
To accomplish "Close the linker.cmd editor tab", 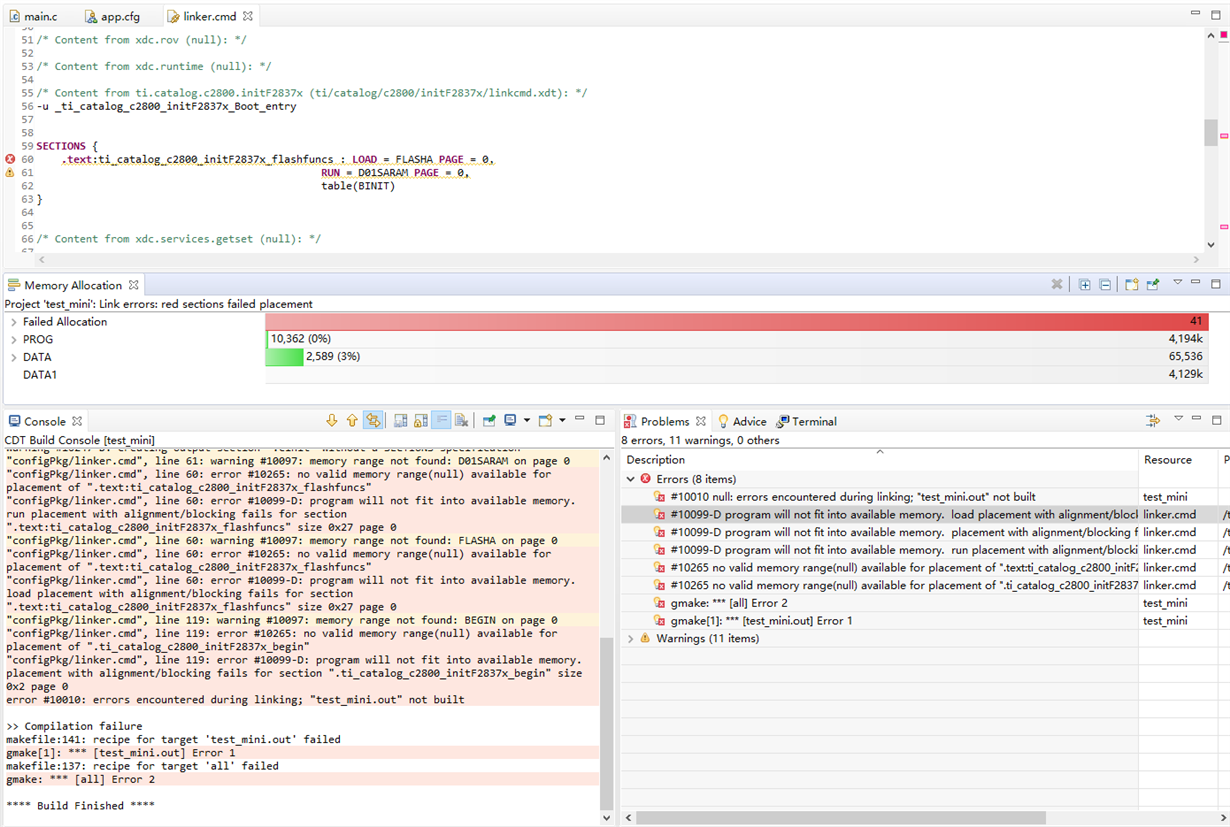I will (248, 16).
